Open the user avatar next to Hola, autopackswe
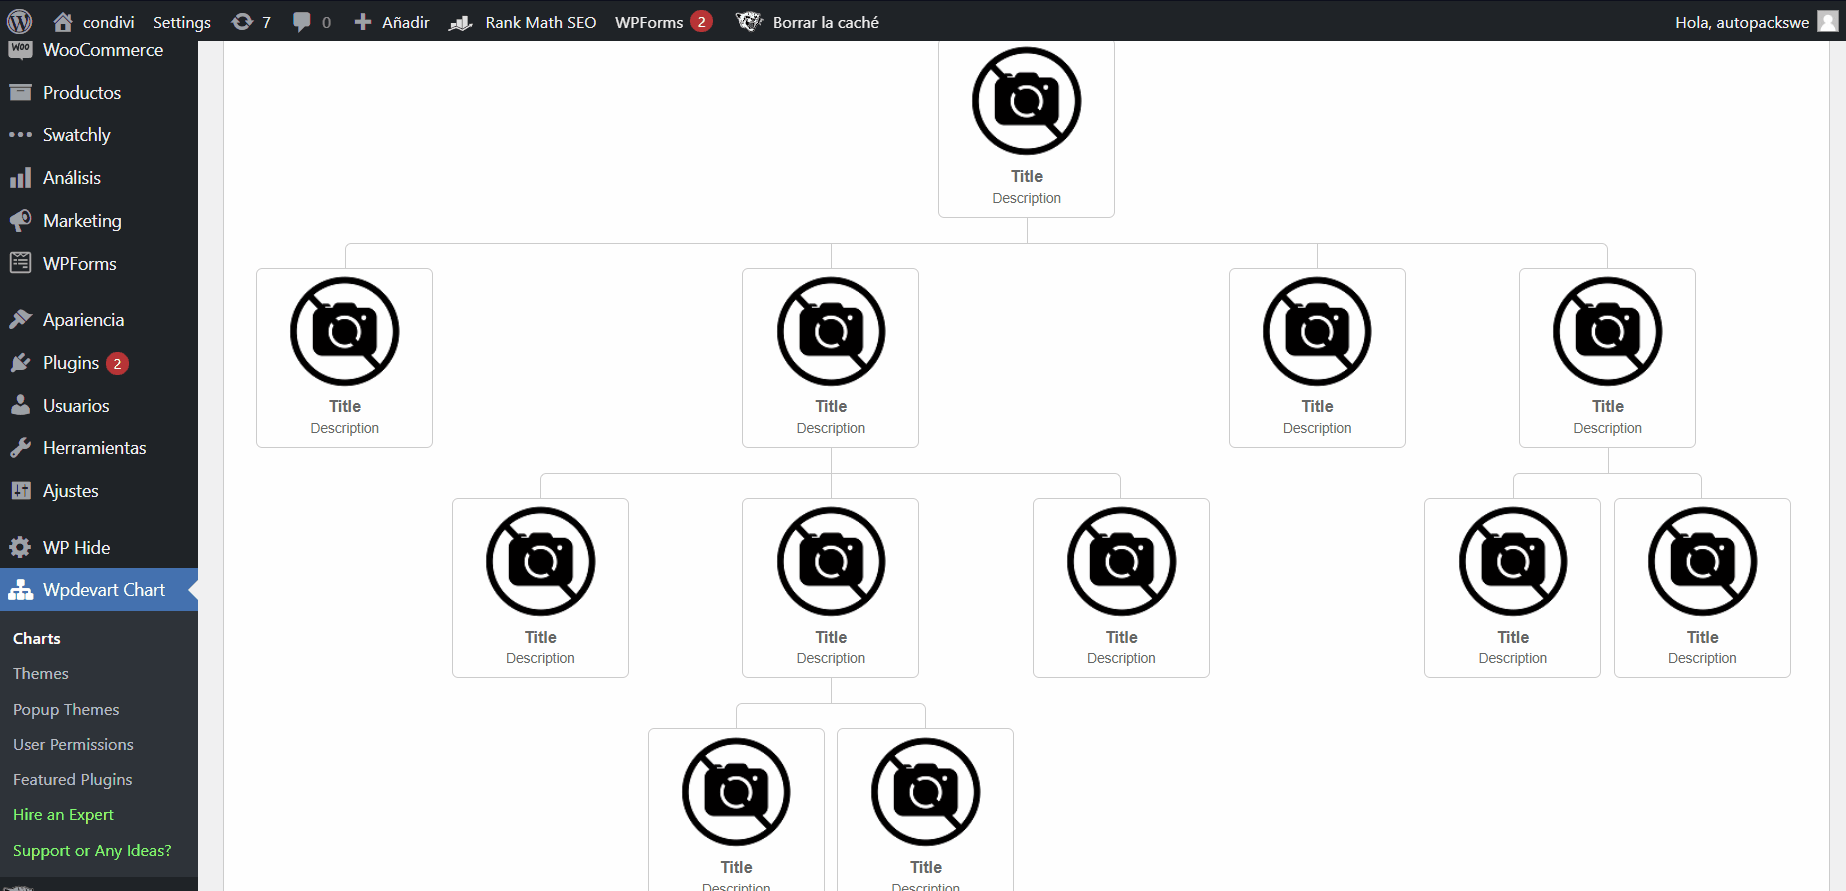Screen dimensions: 1846x891 (1827, 21)
